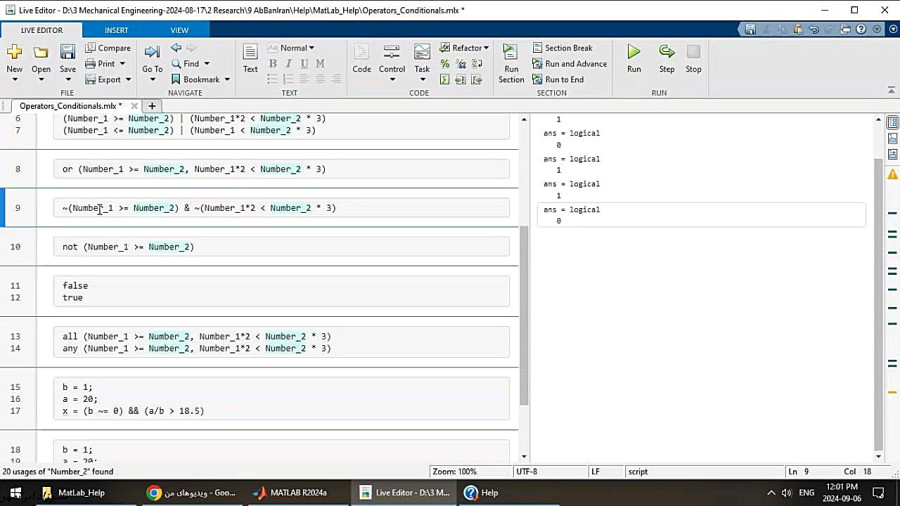Click the editor vertical scrollbar thumb

[523, 315]
